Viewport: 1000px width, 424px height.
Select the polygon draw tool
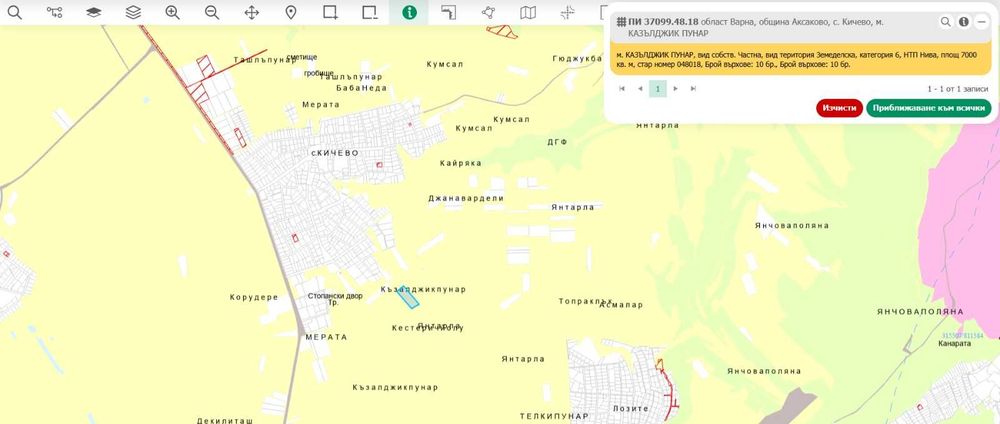point(488,12)
